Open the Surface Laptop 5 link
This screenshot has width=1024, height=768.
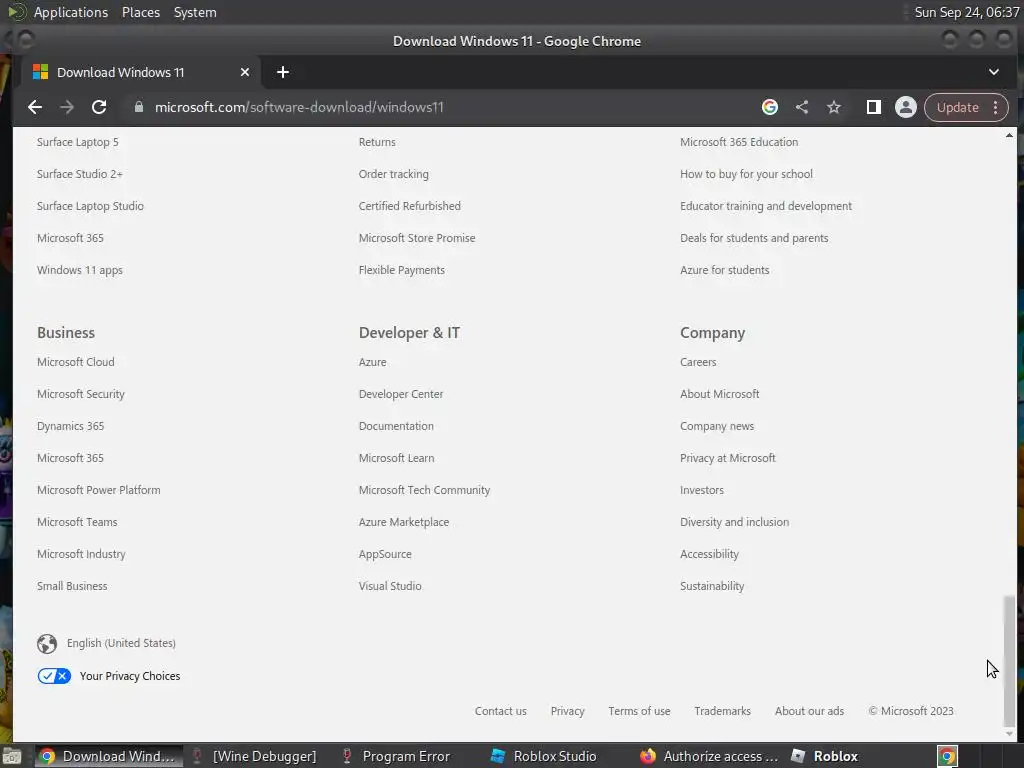pyautogui.click(x=78, y=142)
